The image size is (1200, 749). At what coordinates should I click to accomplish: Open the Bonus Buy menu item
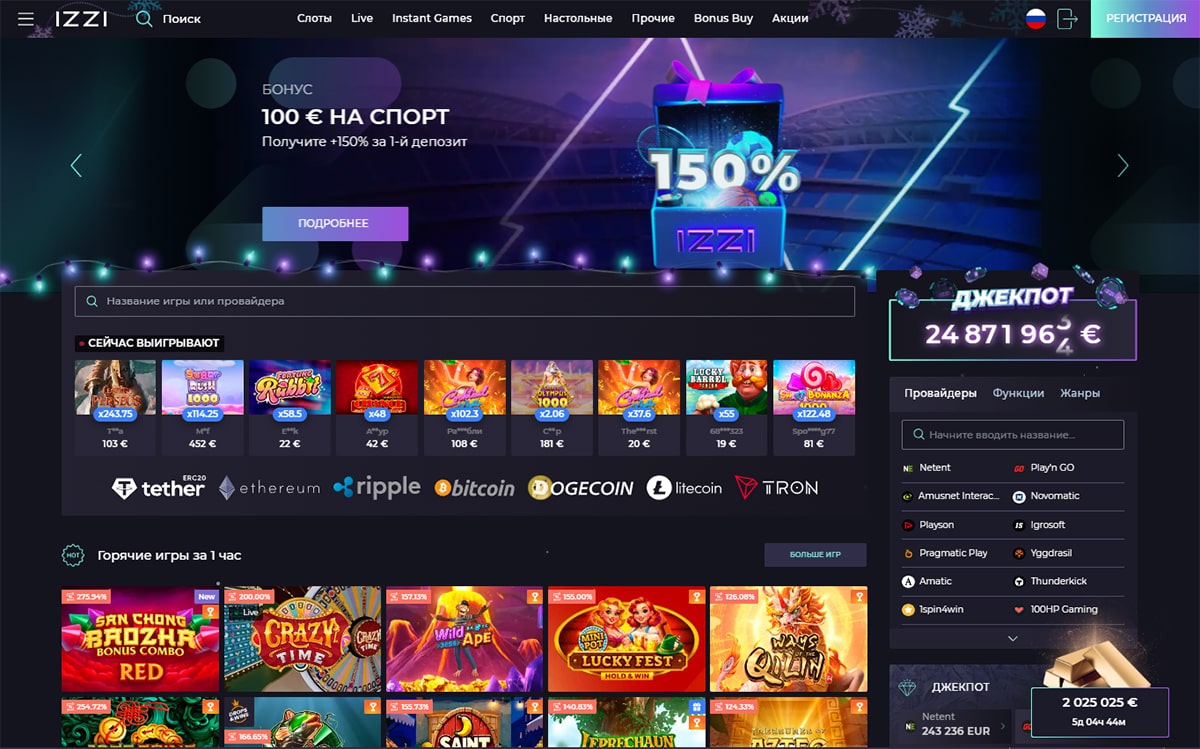723,18
